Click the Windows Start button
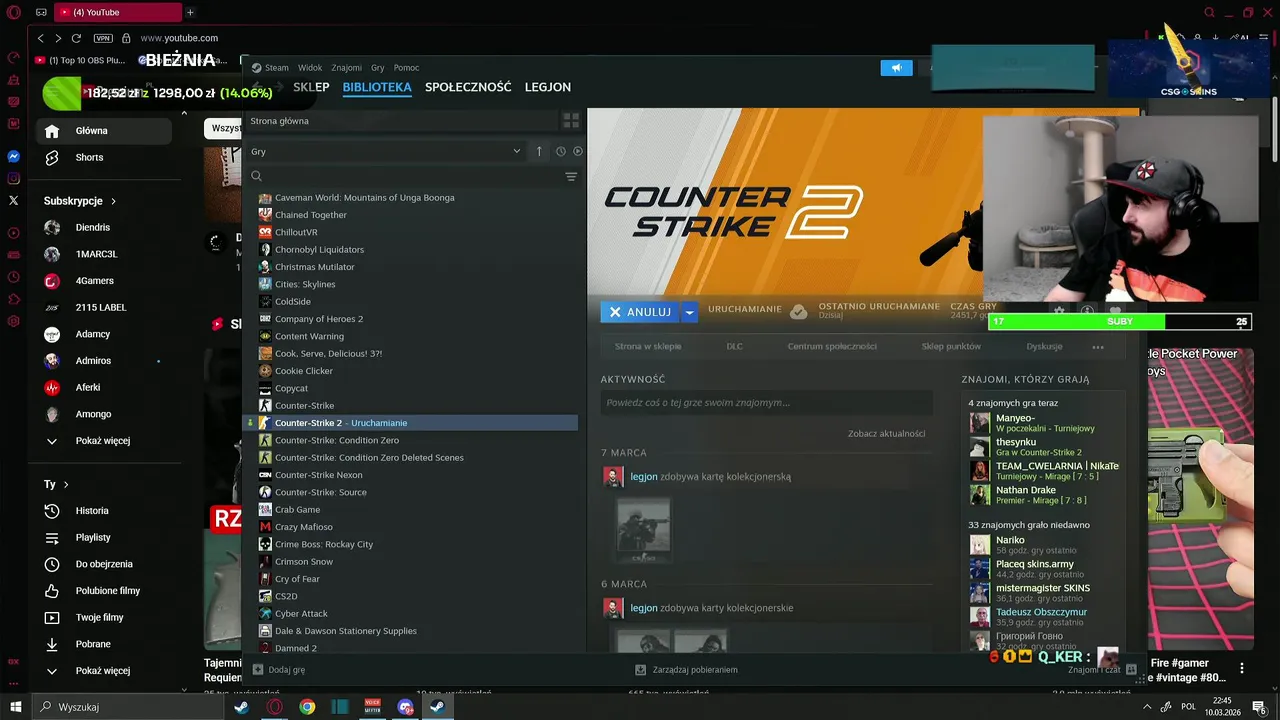 click(15, 707)
